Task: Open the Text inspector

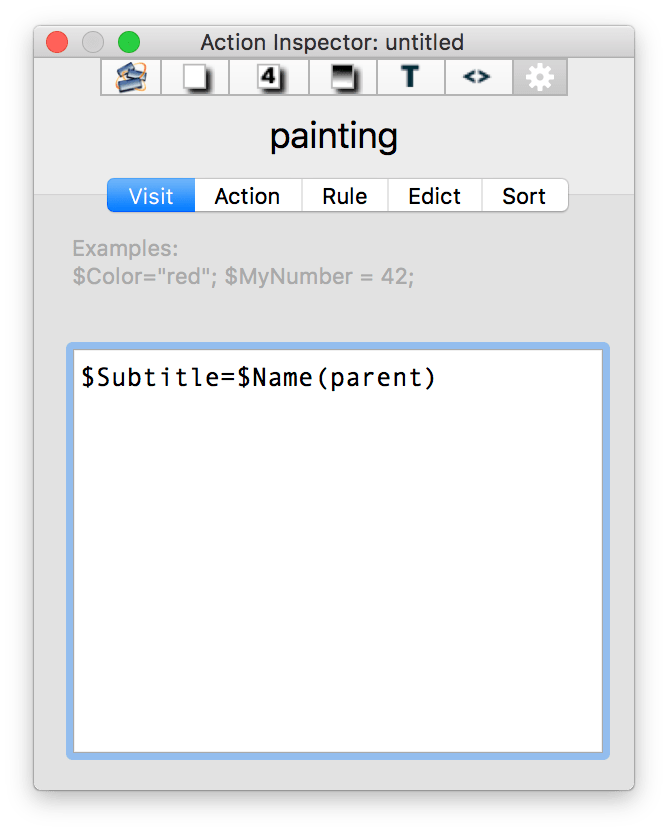Action: pyautogui.click(x=410, y=77)
